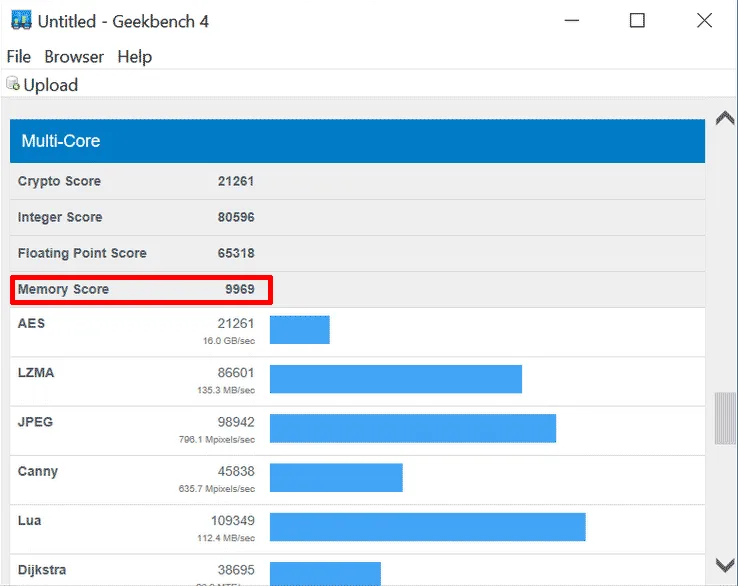The height and width of the screenshot is (586, 738).
Task: Click the Lua result bar
Action: tap(427, 527)
